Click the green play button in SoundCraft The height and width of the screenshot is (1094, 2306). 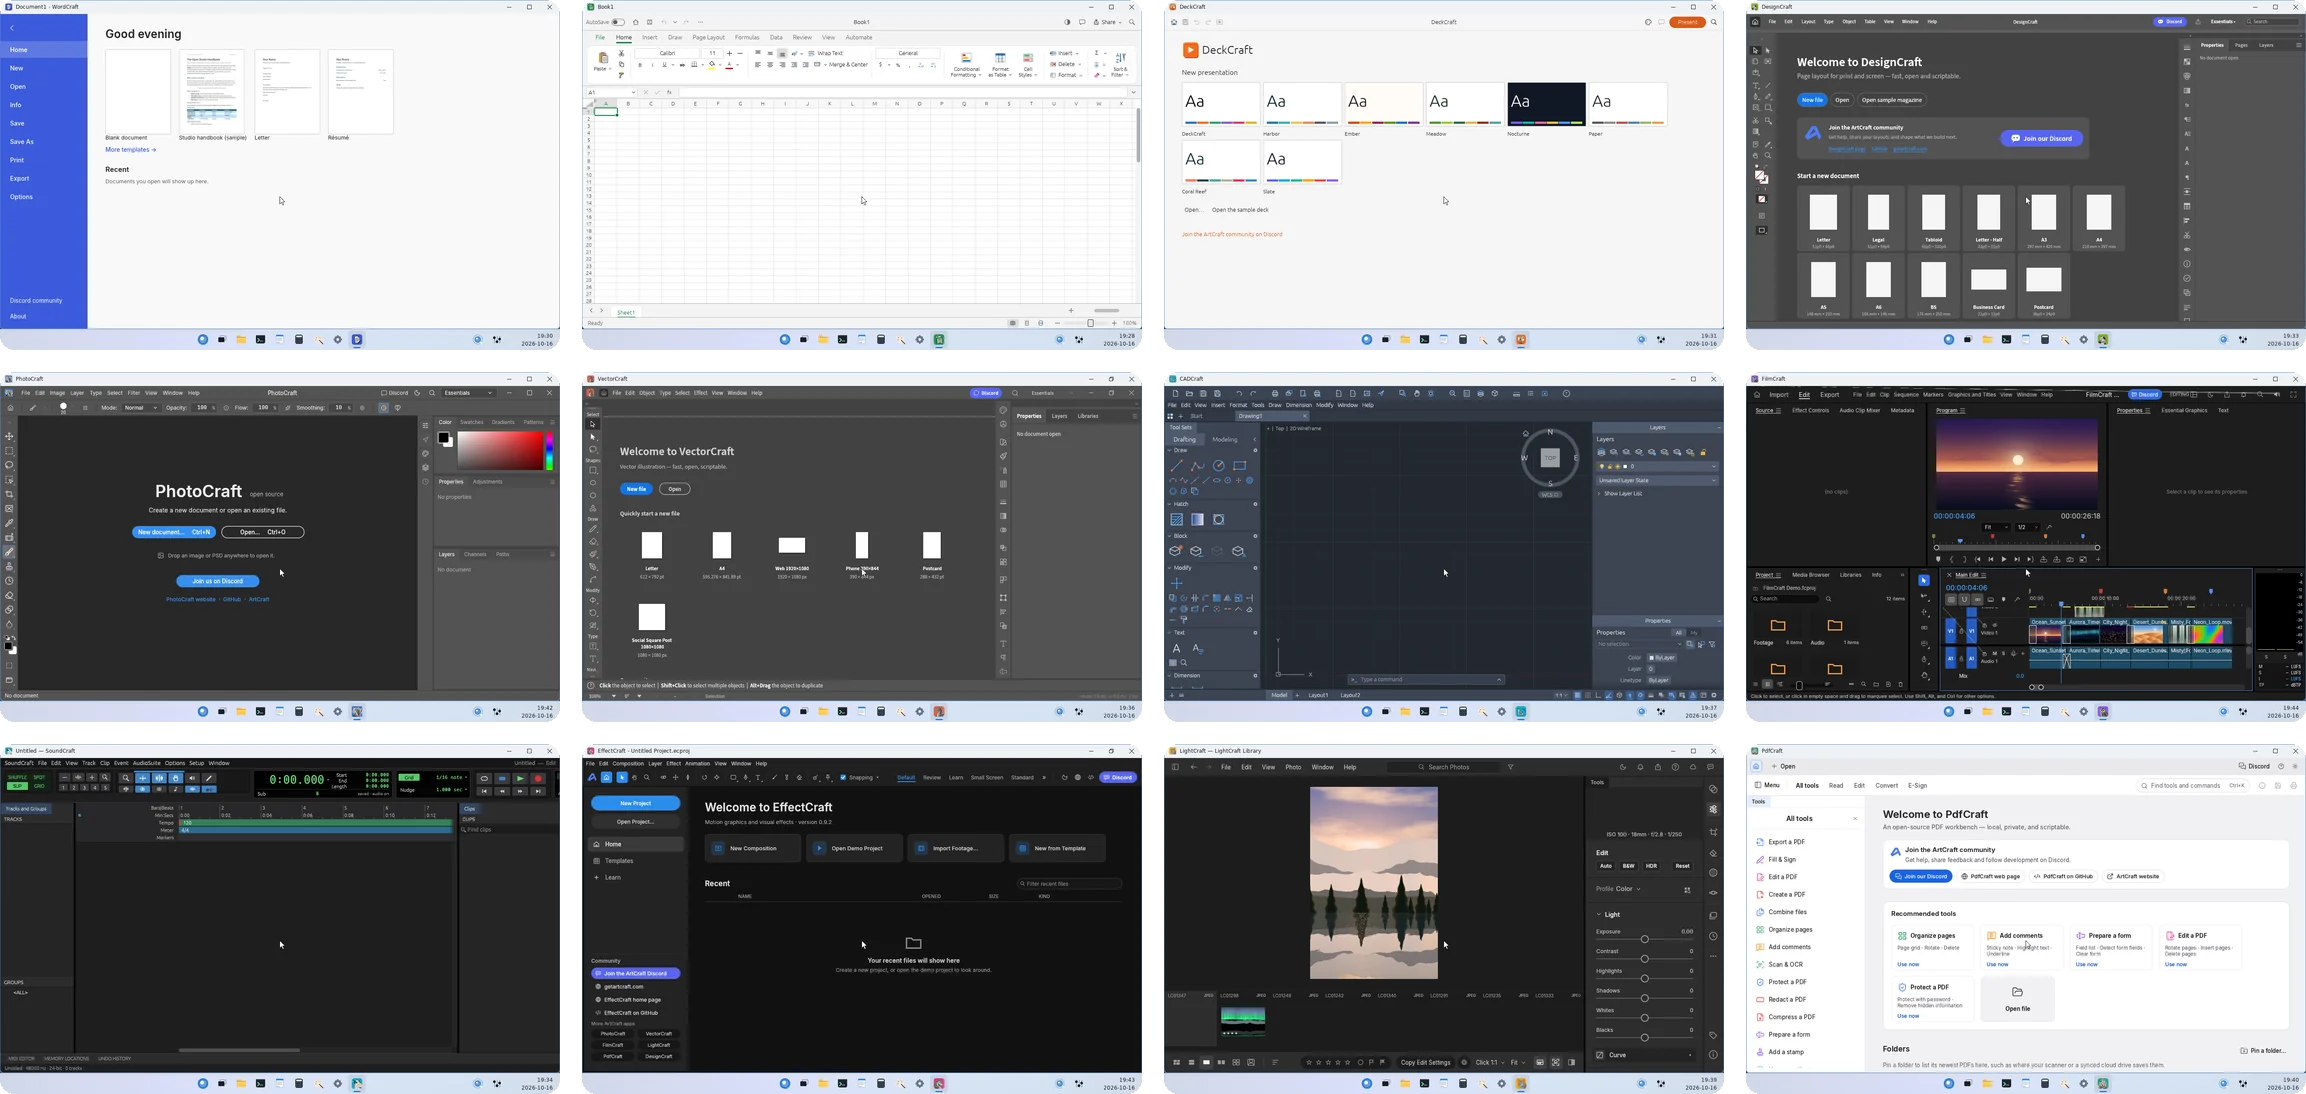click(x=520, y=778)
